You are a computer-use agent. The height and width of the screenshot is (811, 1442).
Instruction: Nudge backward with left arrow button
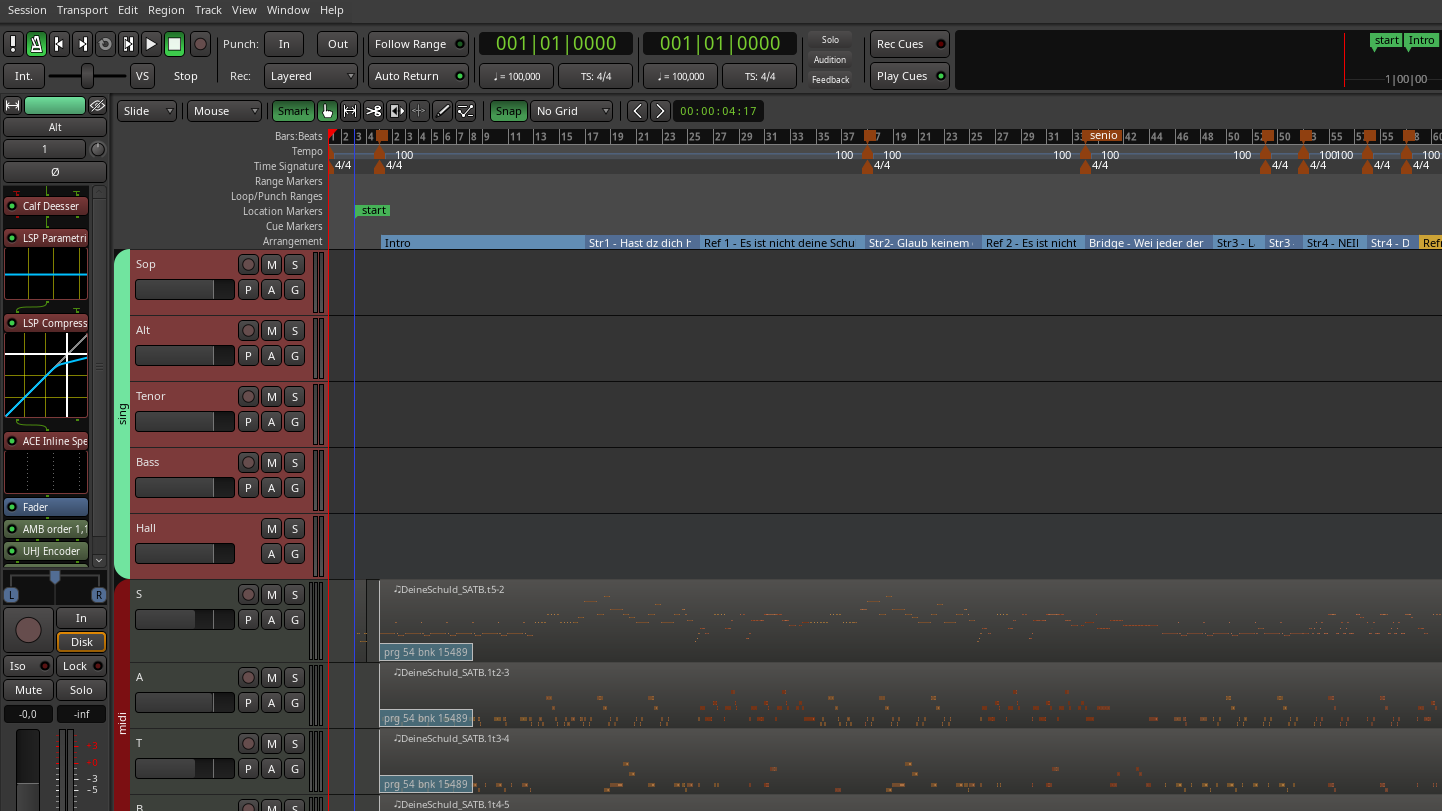pos(637,111)
